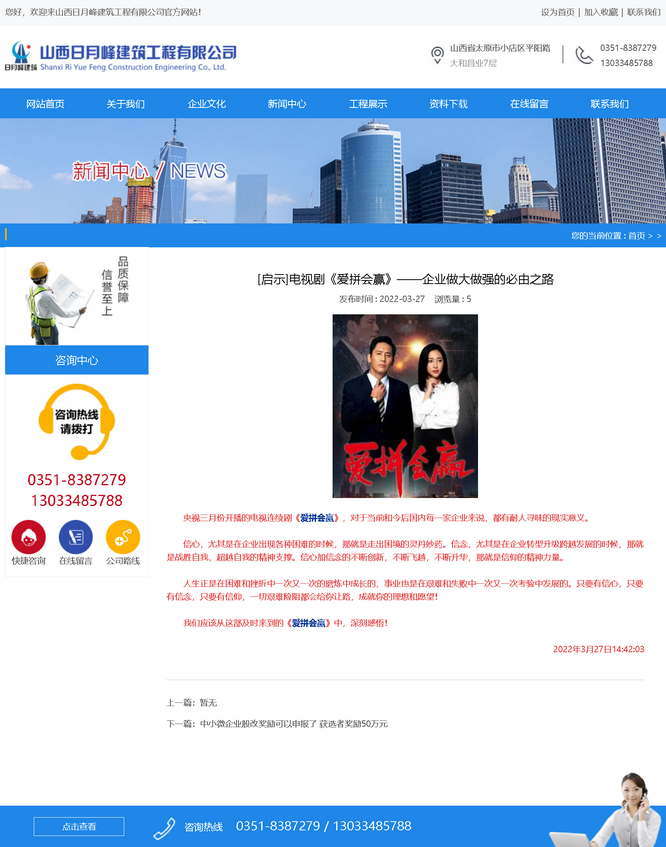Go to 关于我们 navigation item
This screenshot has width=666, height=847.
click(126, 104)
